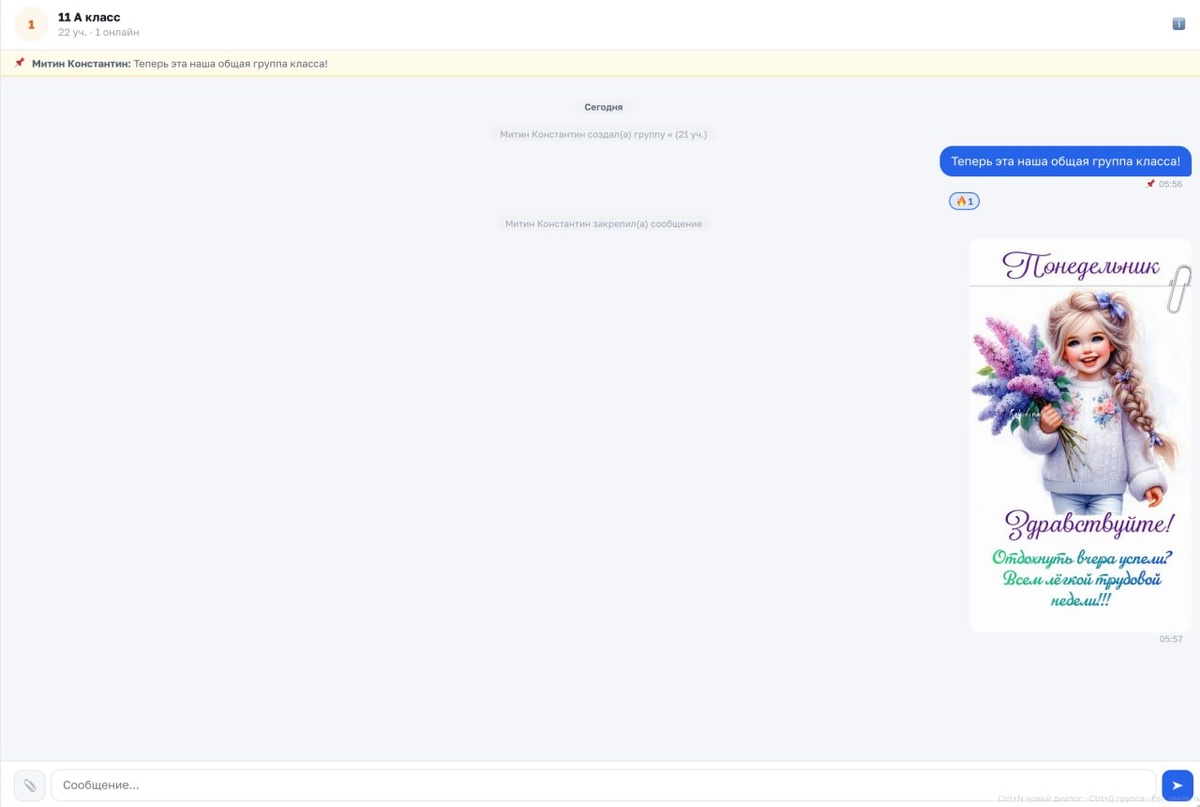Open the group info icon
This screenshot has height=807, width=1200.
click(1178, 24)
